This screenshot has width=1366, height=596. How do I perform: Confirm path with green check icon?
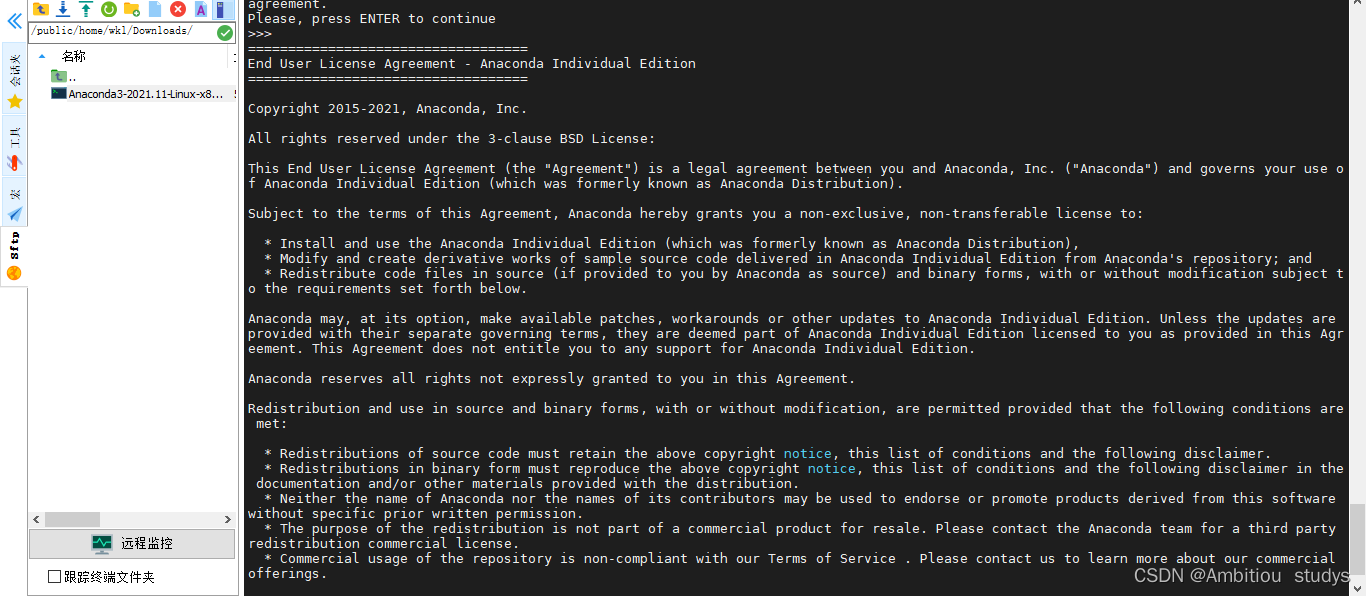pos(226,32)
